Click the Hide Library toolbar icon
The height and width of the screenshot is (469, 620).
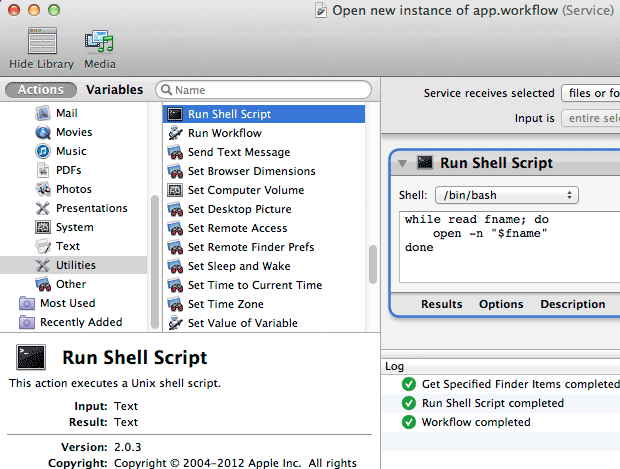(x=41, y=42)
